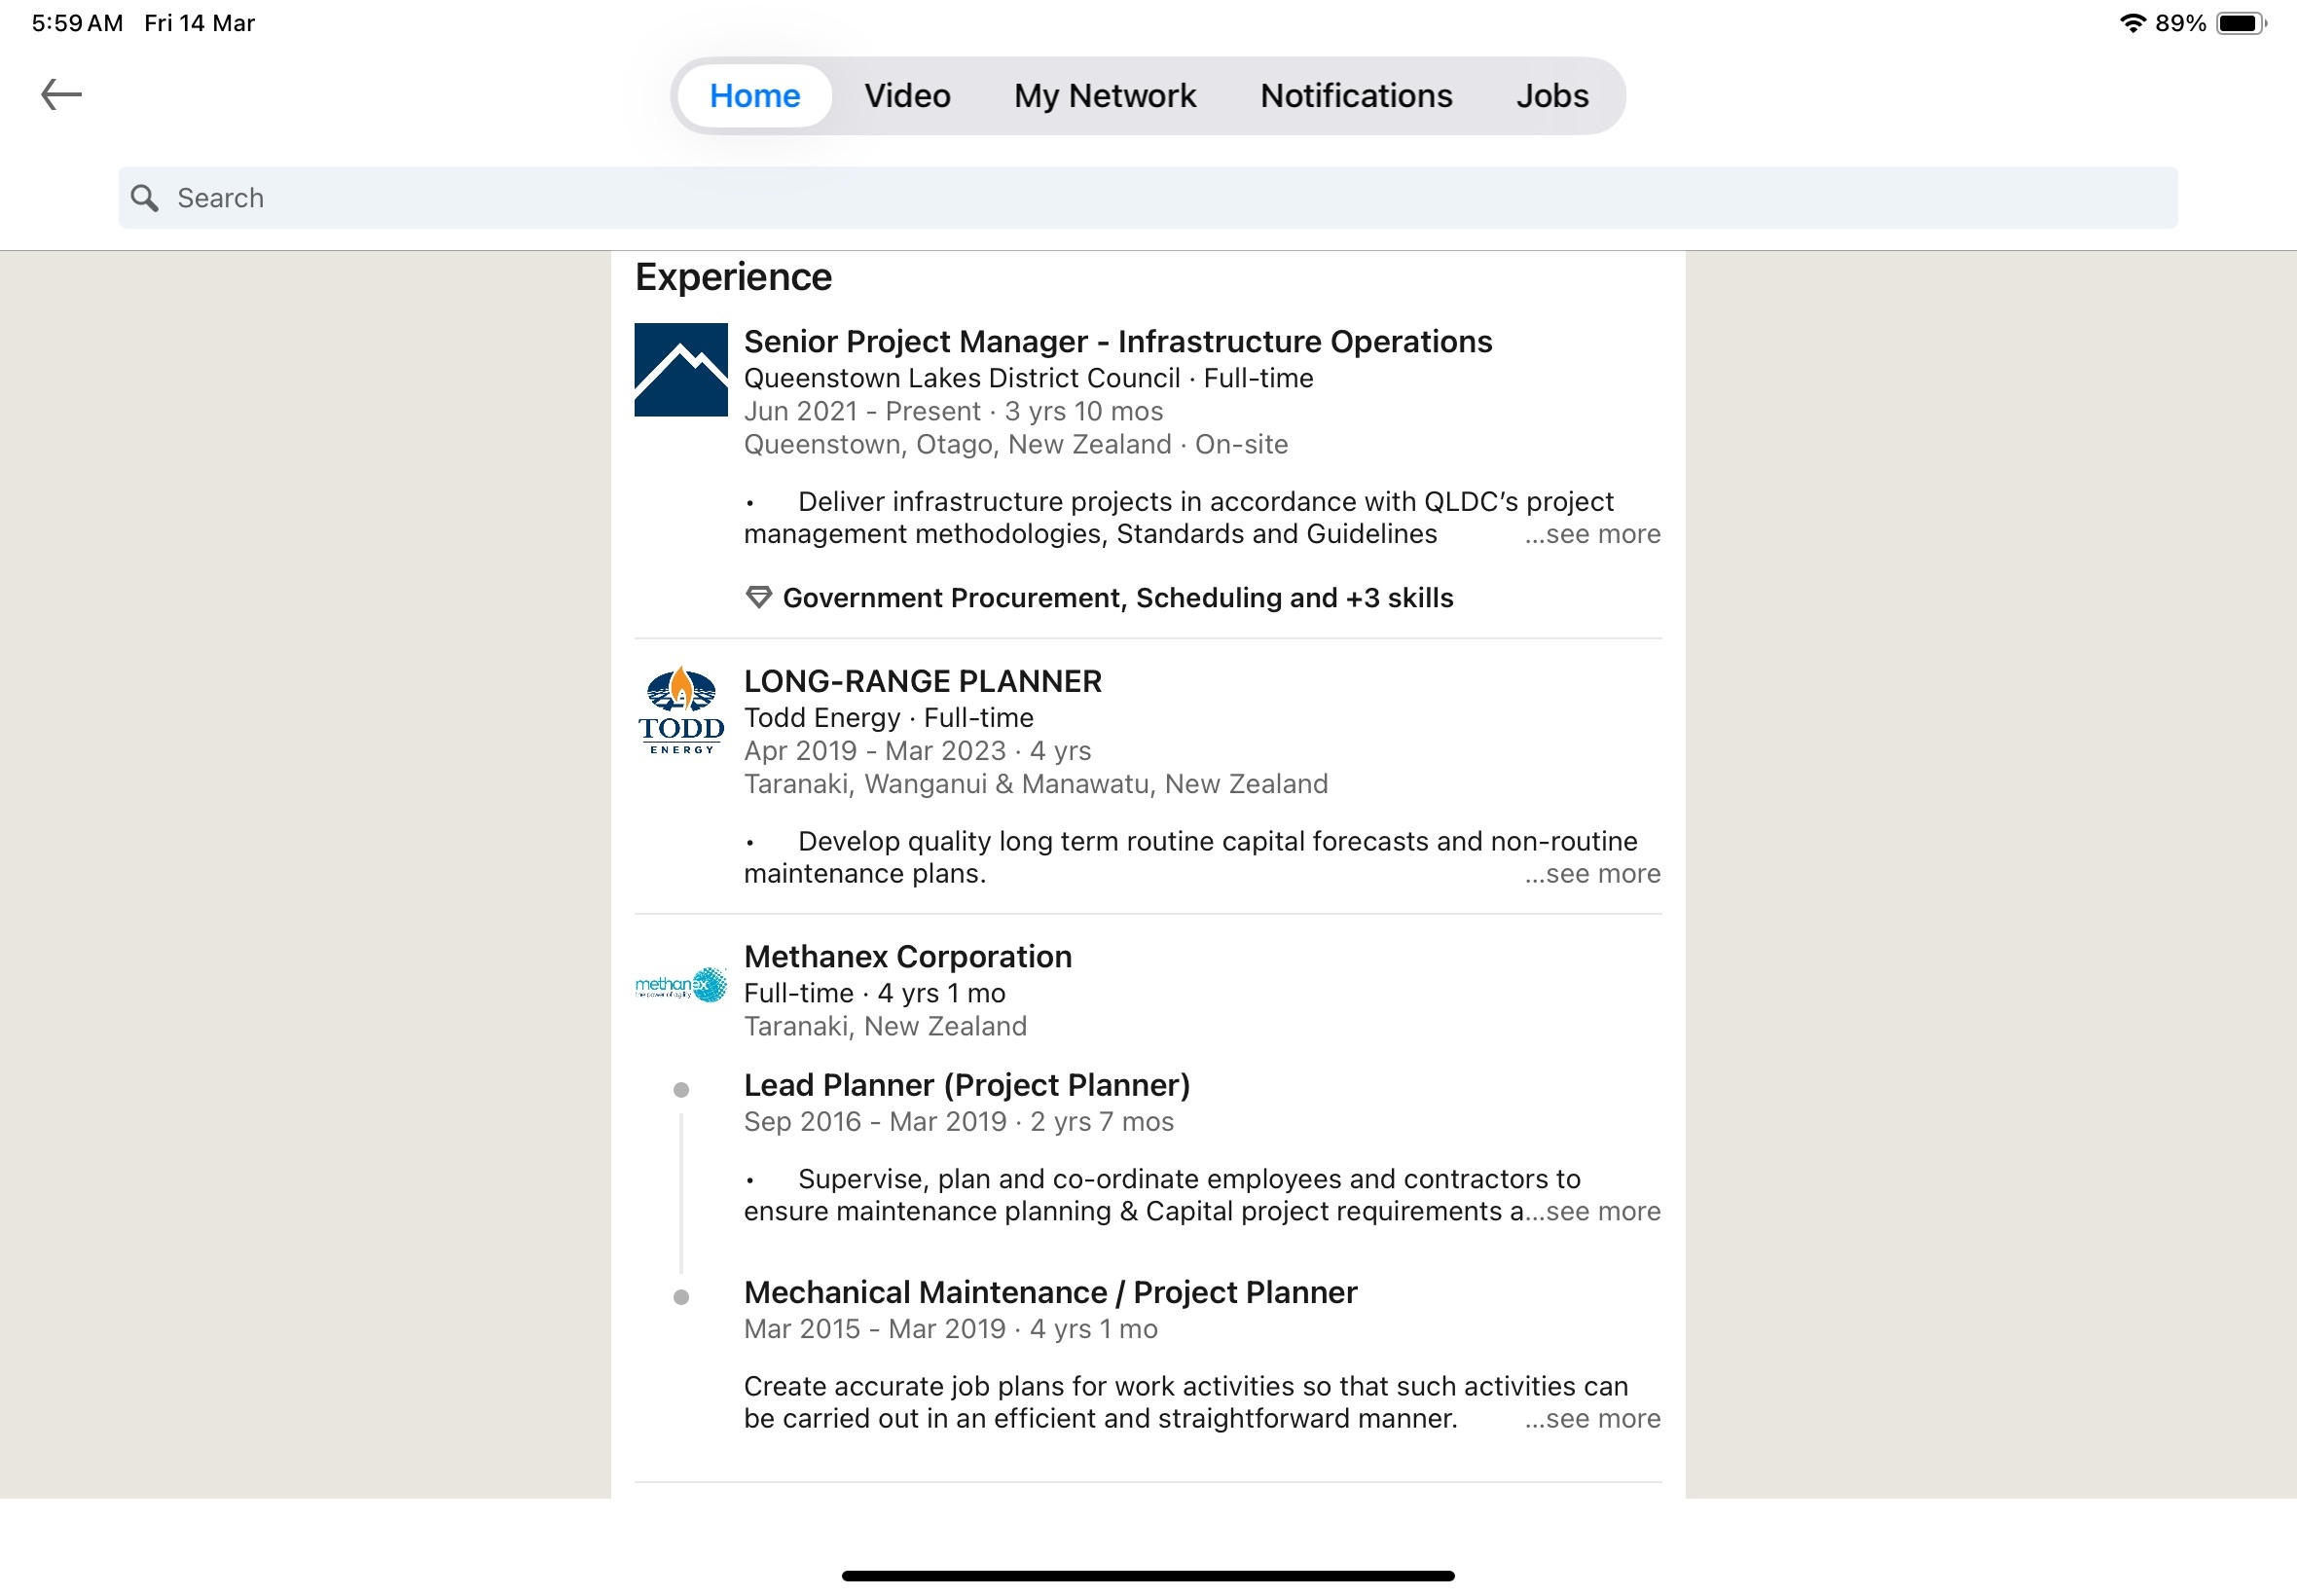Open the My Network tab
Screen dimensions: 2297x1596
click(x=1105, y=96)
